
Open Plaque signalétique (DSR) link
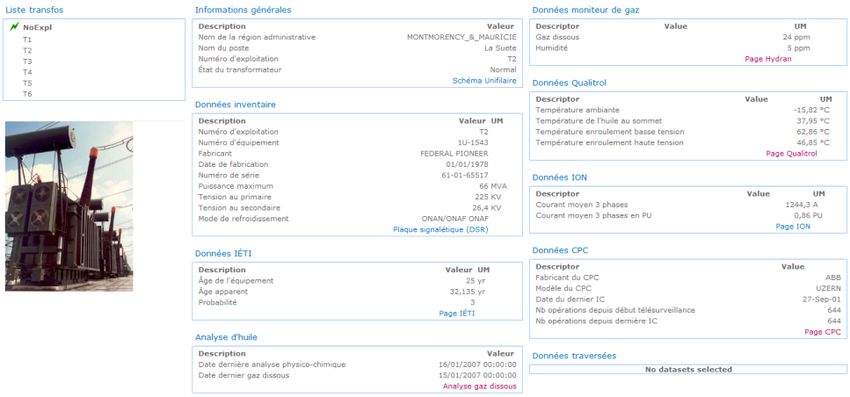pos(441,230)
